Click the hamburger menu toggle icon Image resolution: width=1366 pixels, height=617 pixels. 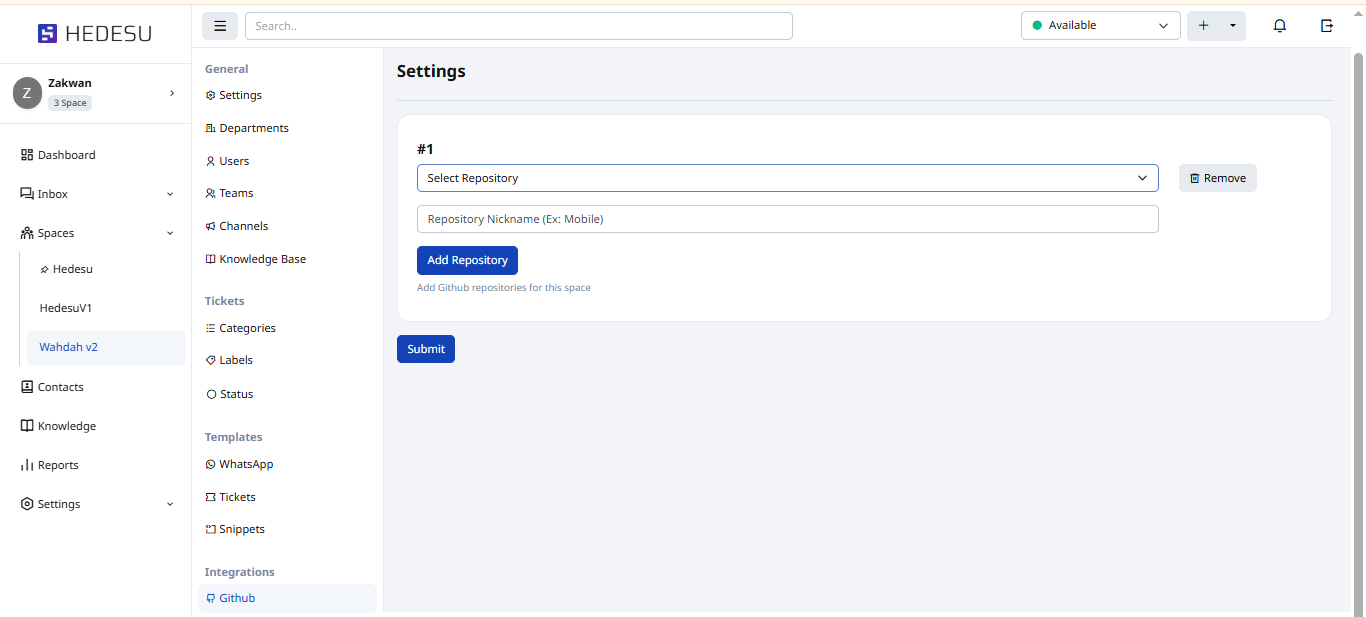[x=220, y=26]
